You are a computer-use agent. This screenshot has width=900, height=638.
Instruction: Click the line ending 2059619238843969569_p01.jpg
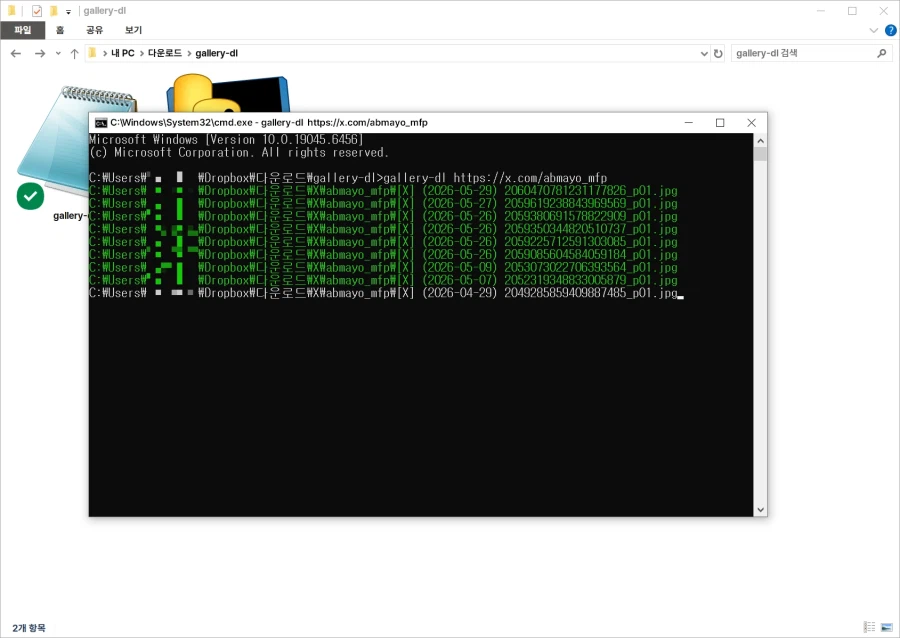[x=383, y=204]
